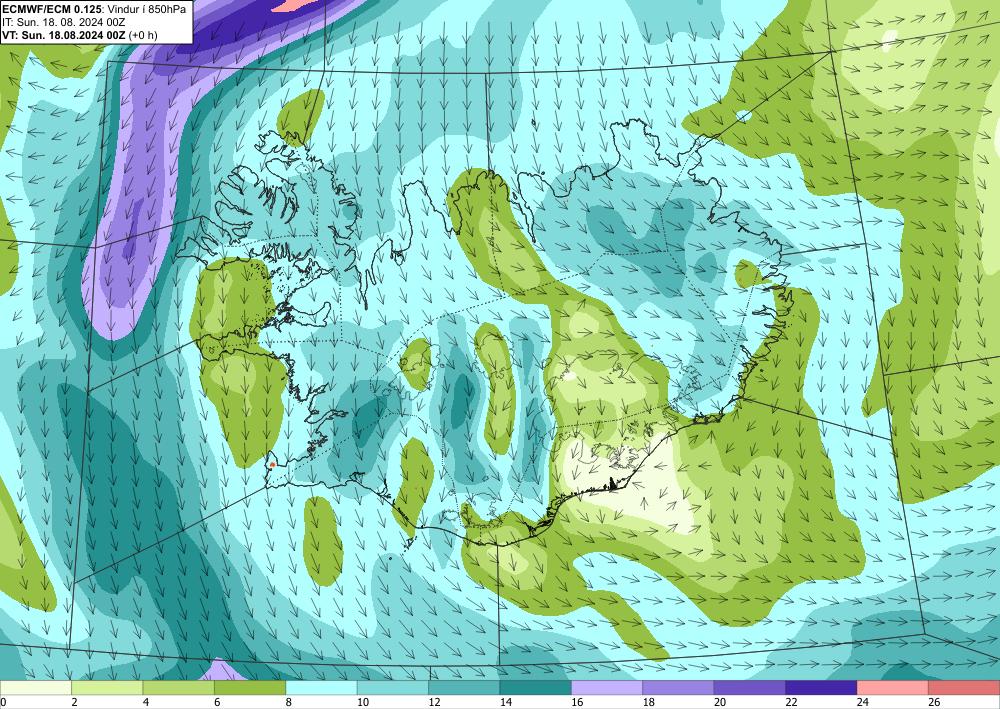Click the dark teal 14–16 legend swatch
Screen dimensions: 1000x709
tap(536, 688)
